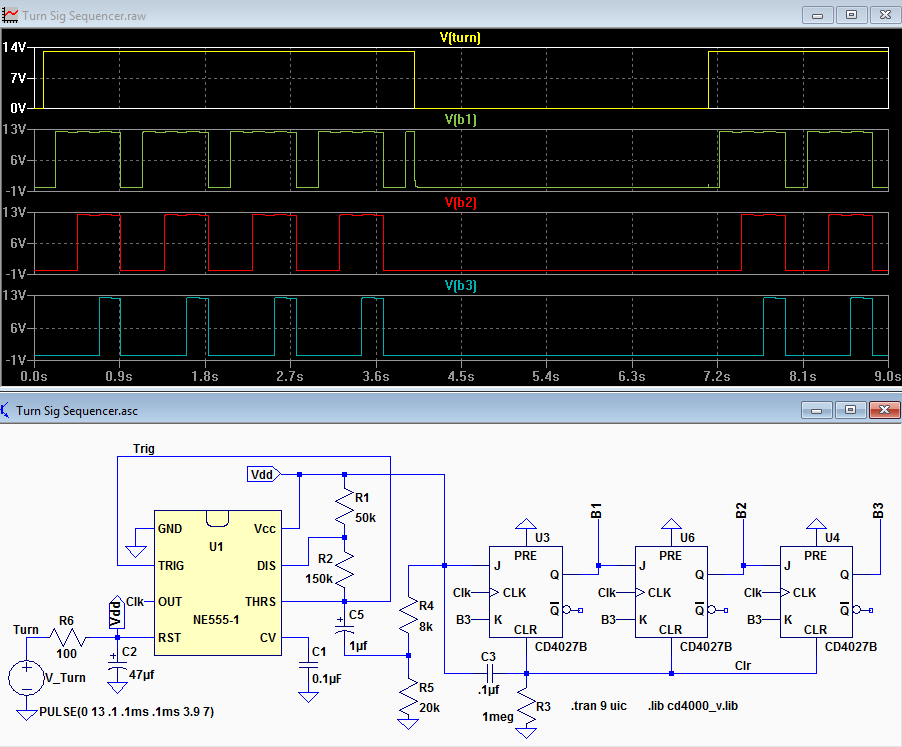Click the schematic window title icon
This screenshot has height=747, width=902.
(6, 411)
